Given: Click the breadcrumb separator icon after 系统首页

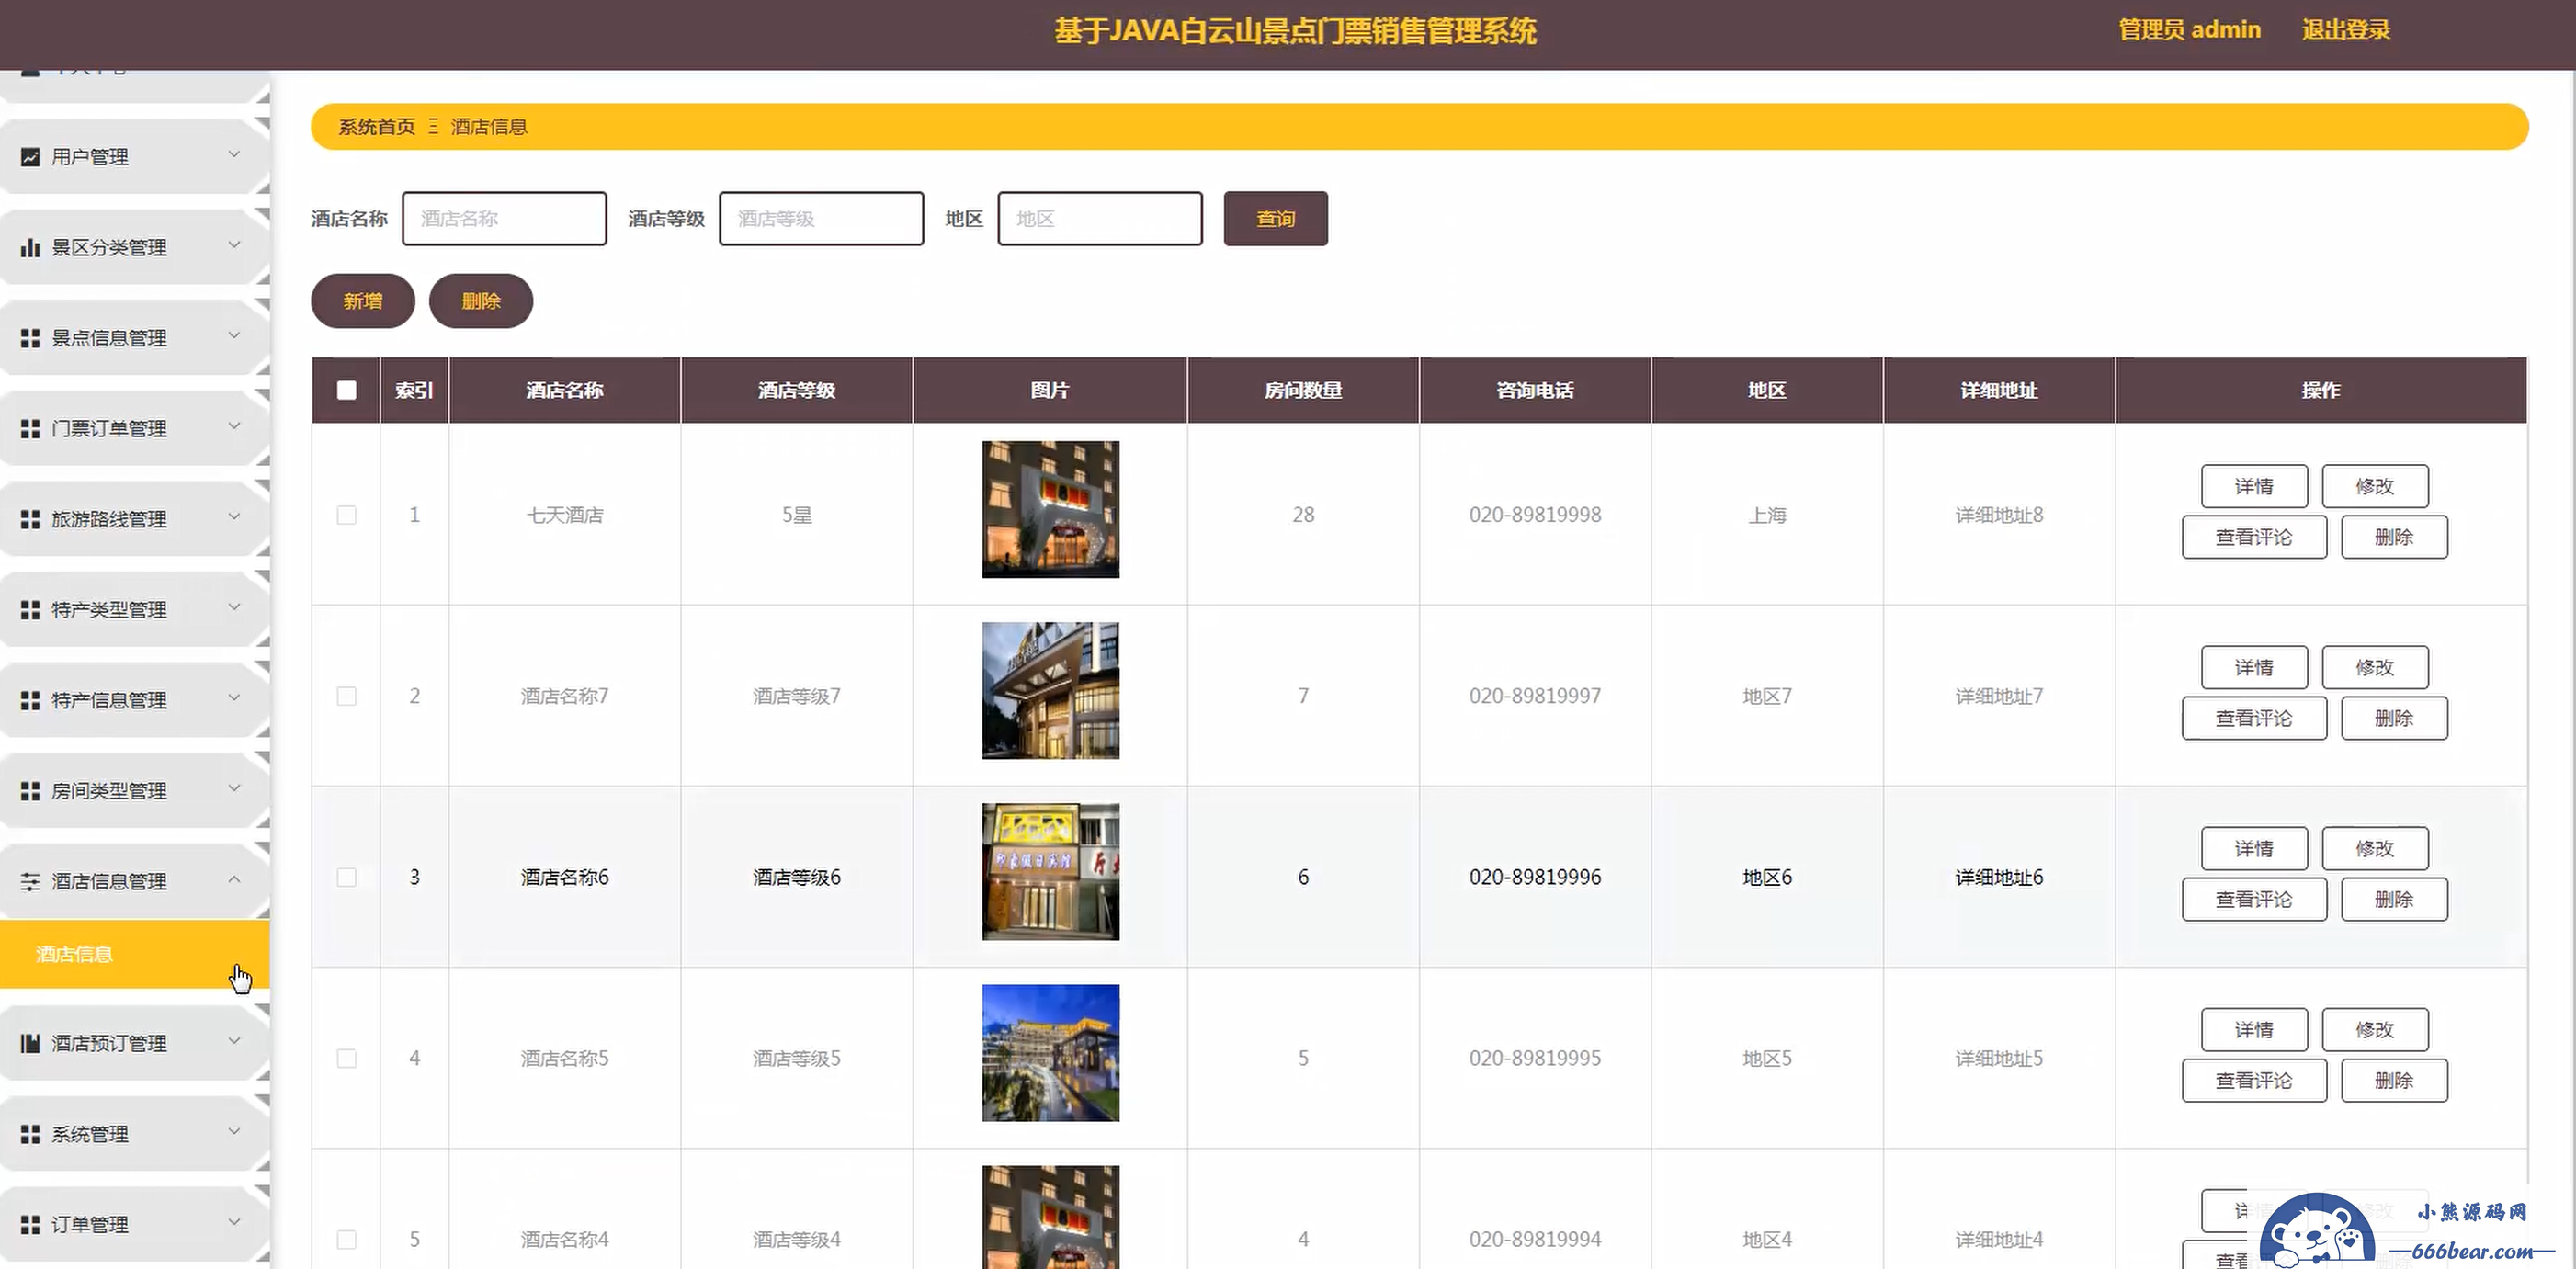Looking at the screenshot, I should pos(433,126).
